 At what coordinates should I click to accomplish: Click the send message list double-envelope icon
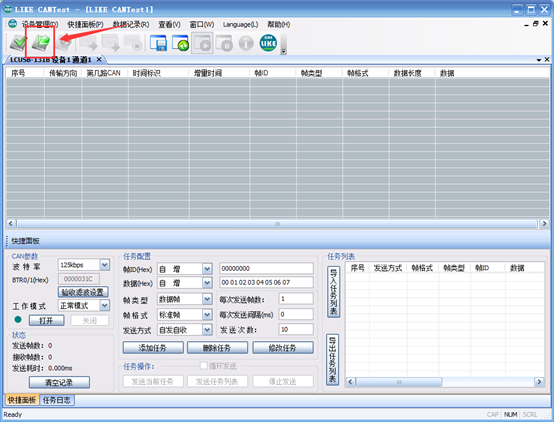[x=110, y=43]
